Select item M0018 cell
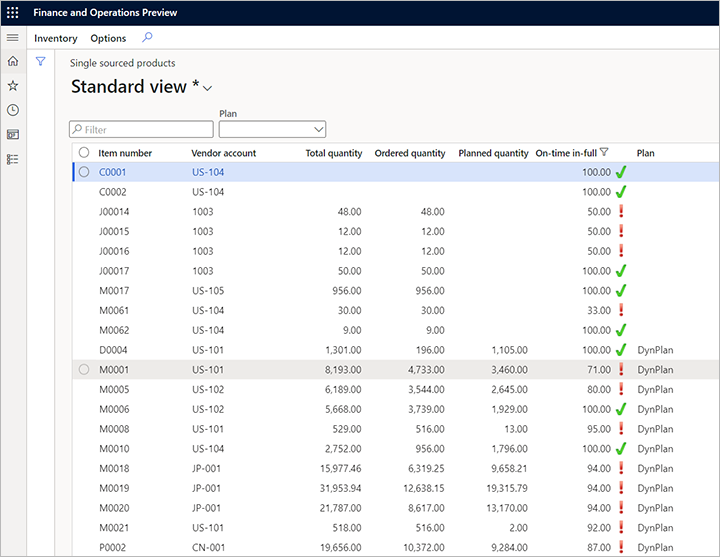Image resolution: width=720 pixels, height=557 pixels. click(x=114, y=468)
